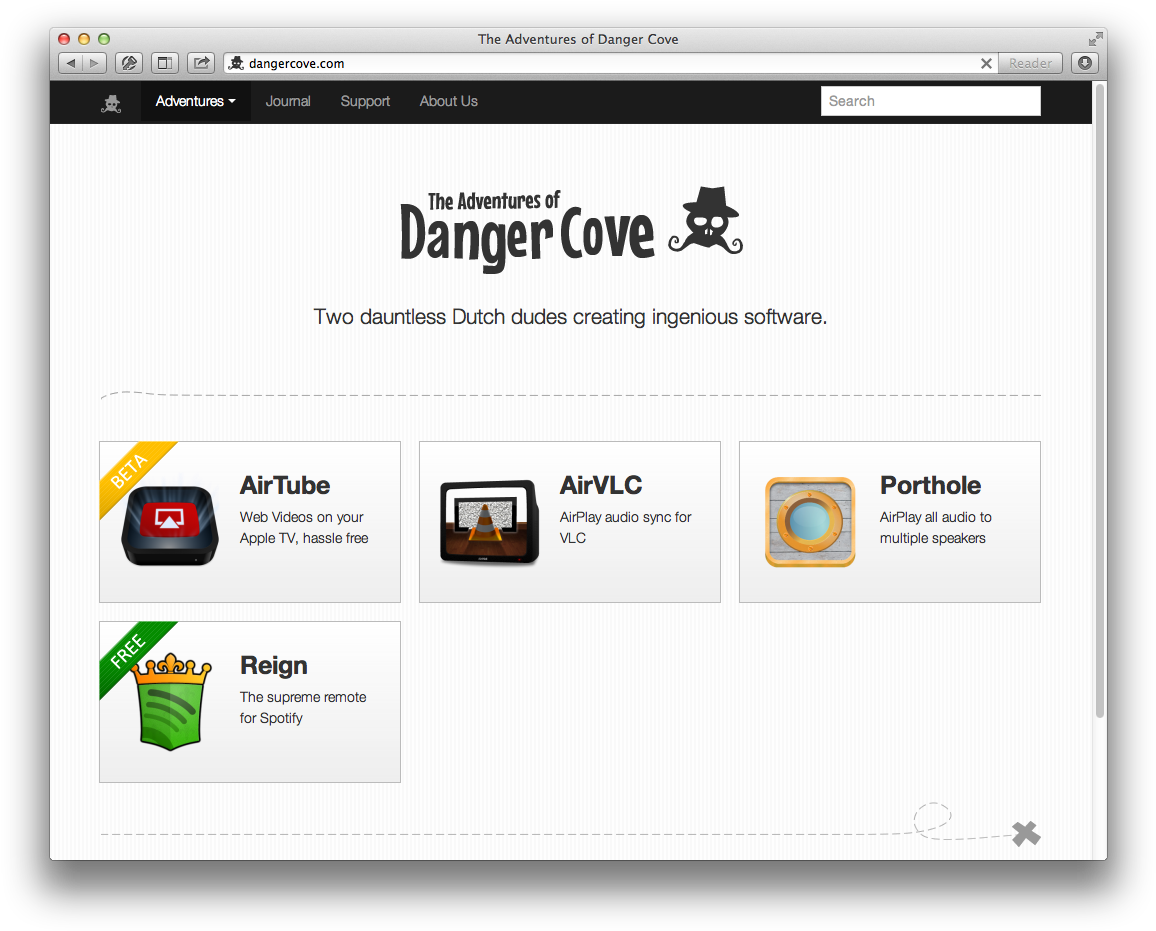Click the website Search input field
The width and height of the screenshot is (1156, 931).
(x=930, y=101)
